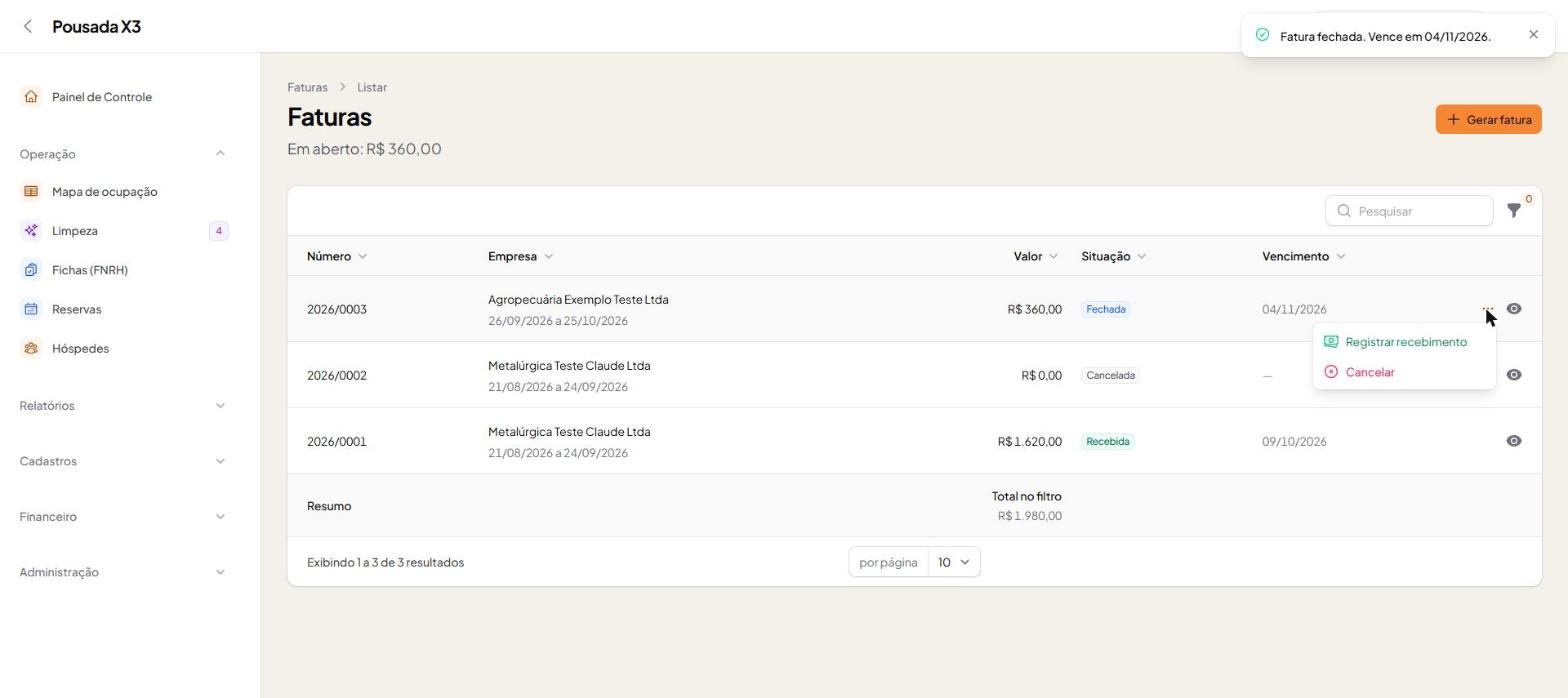1568x698 pixels.
Task: View invoice 2026/0003 with eye icon
Action: click(x=1514, y=309)
